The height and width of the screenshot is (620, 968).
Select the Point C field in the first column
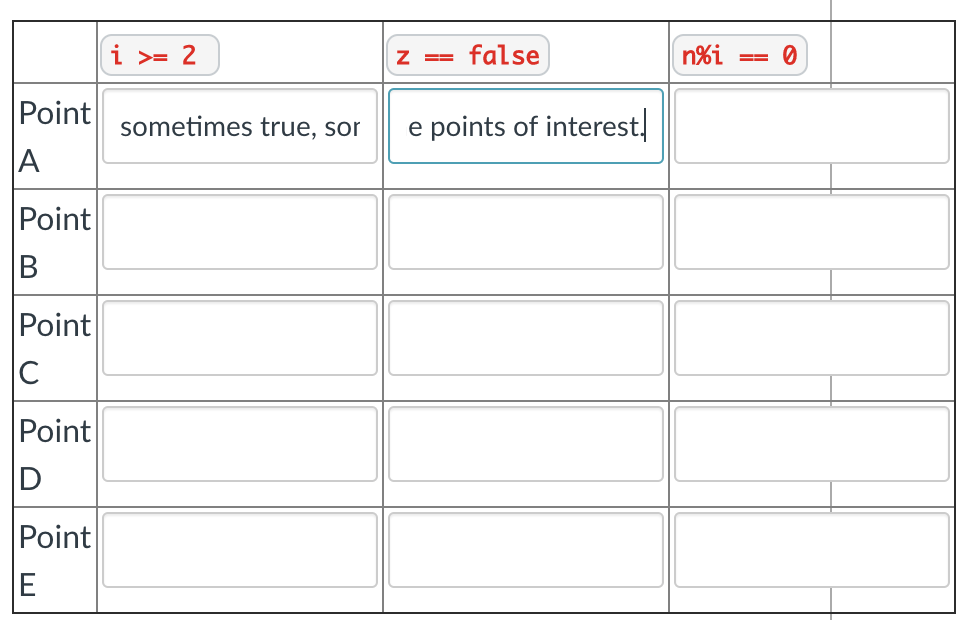point(239,338)
